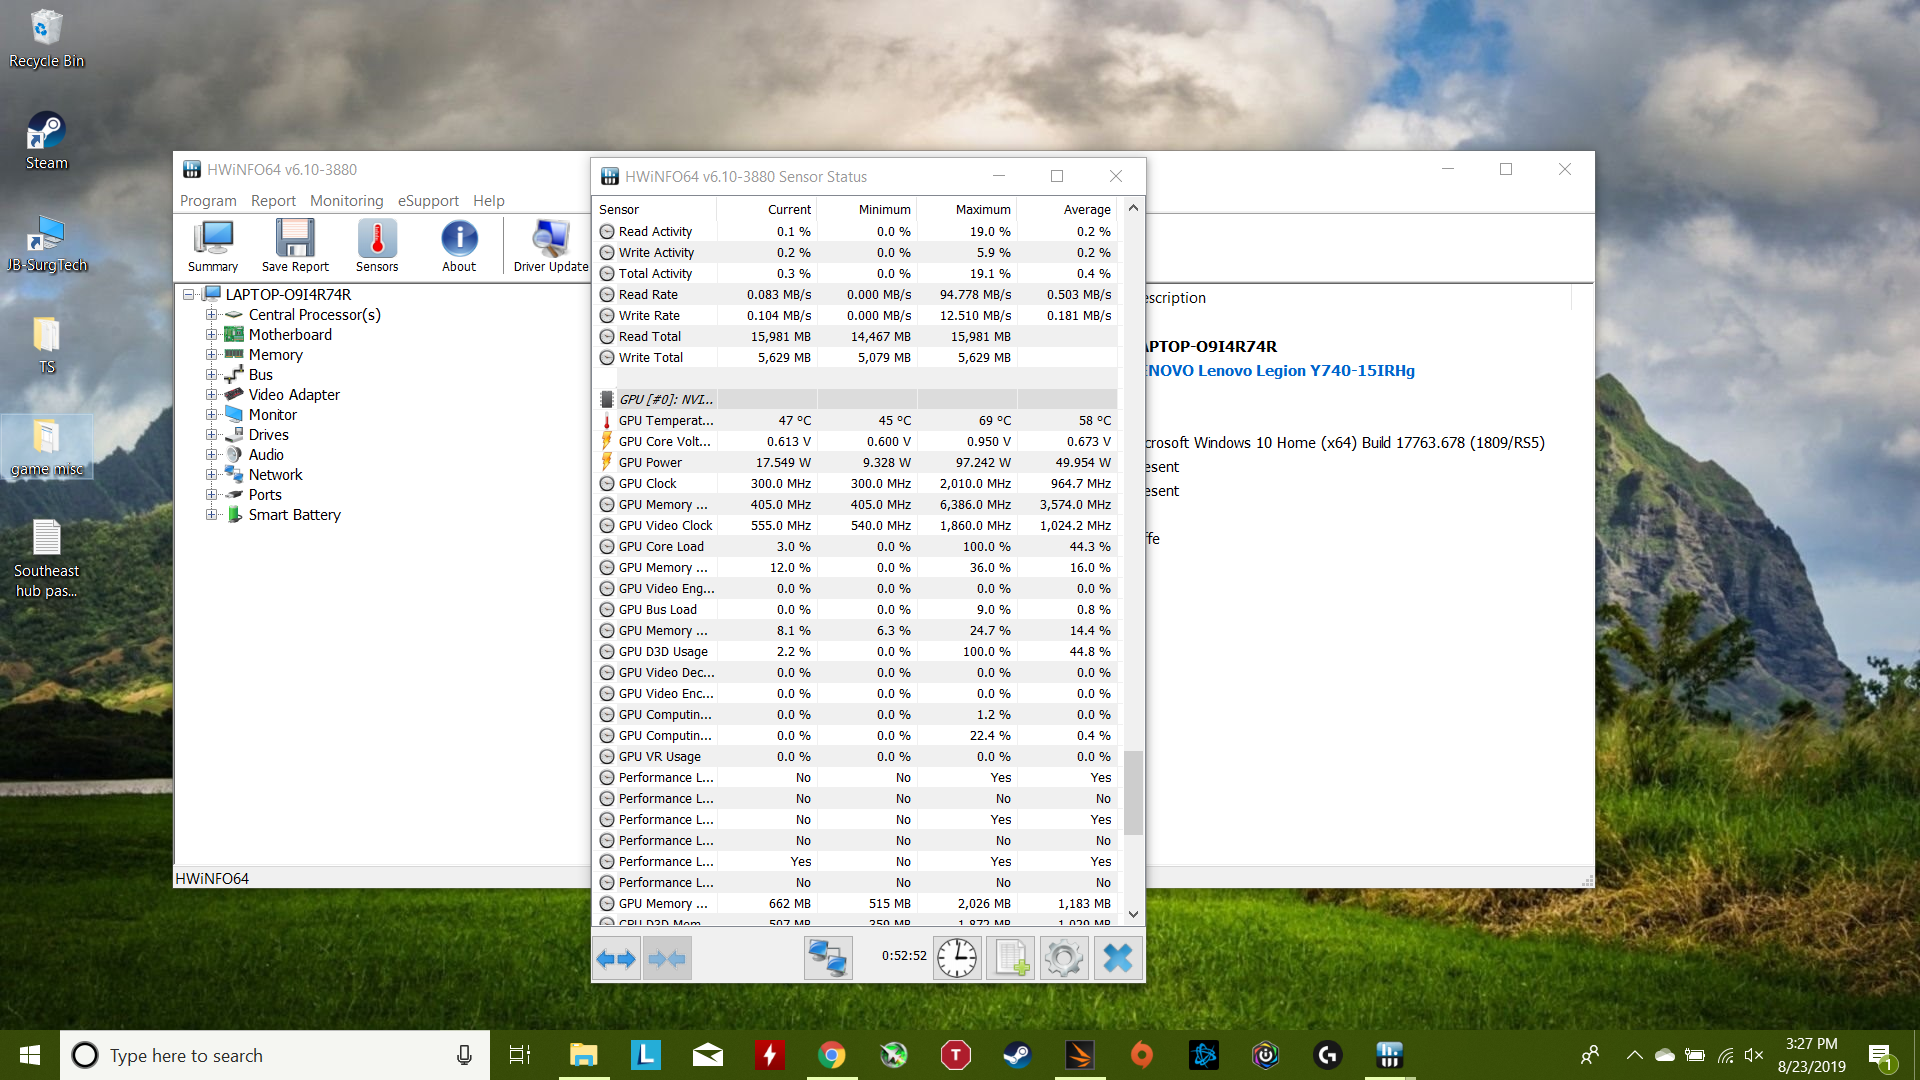Image resolution: width=1920 pixels, height=1080 pixels.
Task: Select Smart Battery tree item
Action: pyautogui.click(x=294, y=515)
